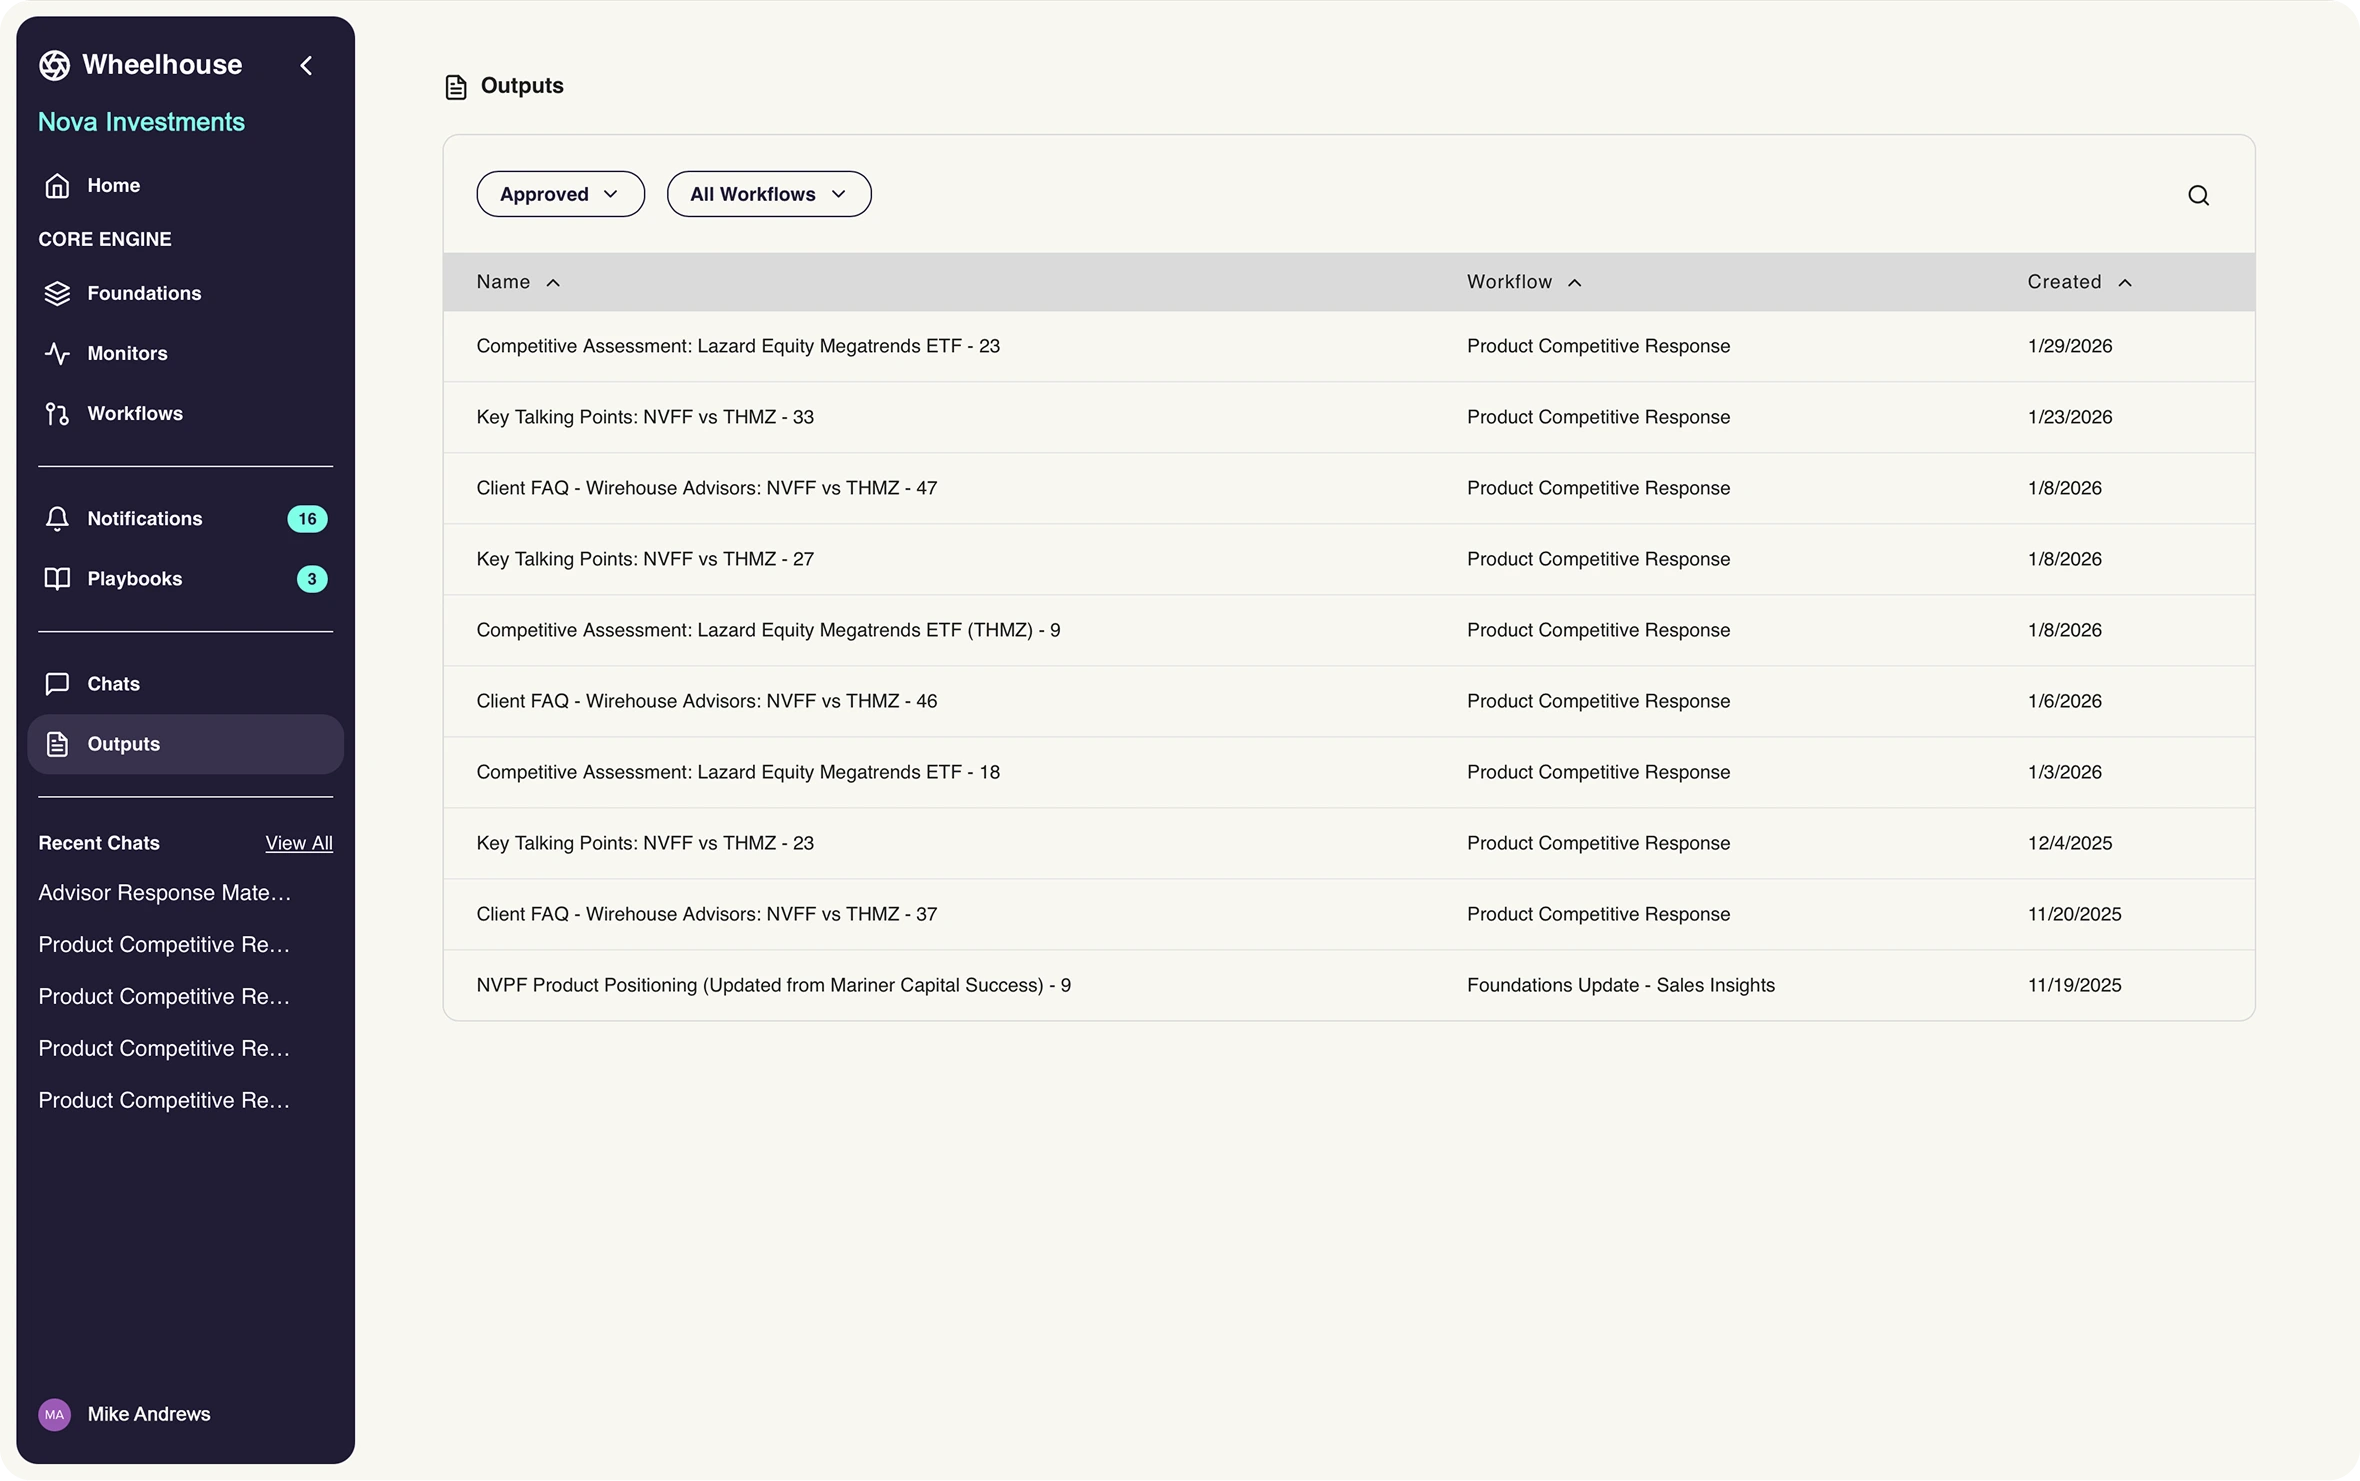Screen dimensions: 2360x1481
Task: Toggle sort on Created column
Action: coord(2125,283)
